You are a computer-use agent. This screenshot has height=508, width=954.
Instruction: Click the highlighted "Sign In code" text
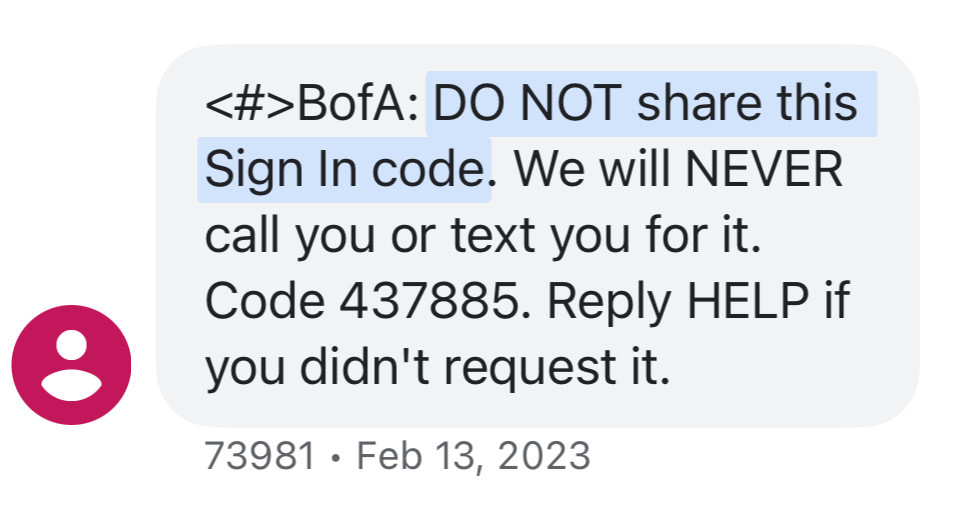(x=344, y=170)
